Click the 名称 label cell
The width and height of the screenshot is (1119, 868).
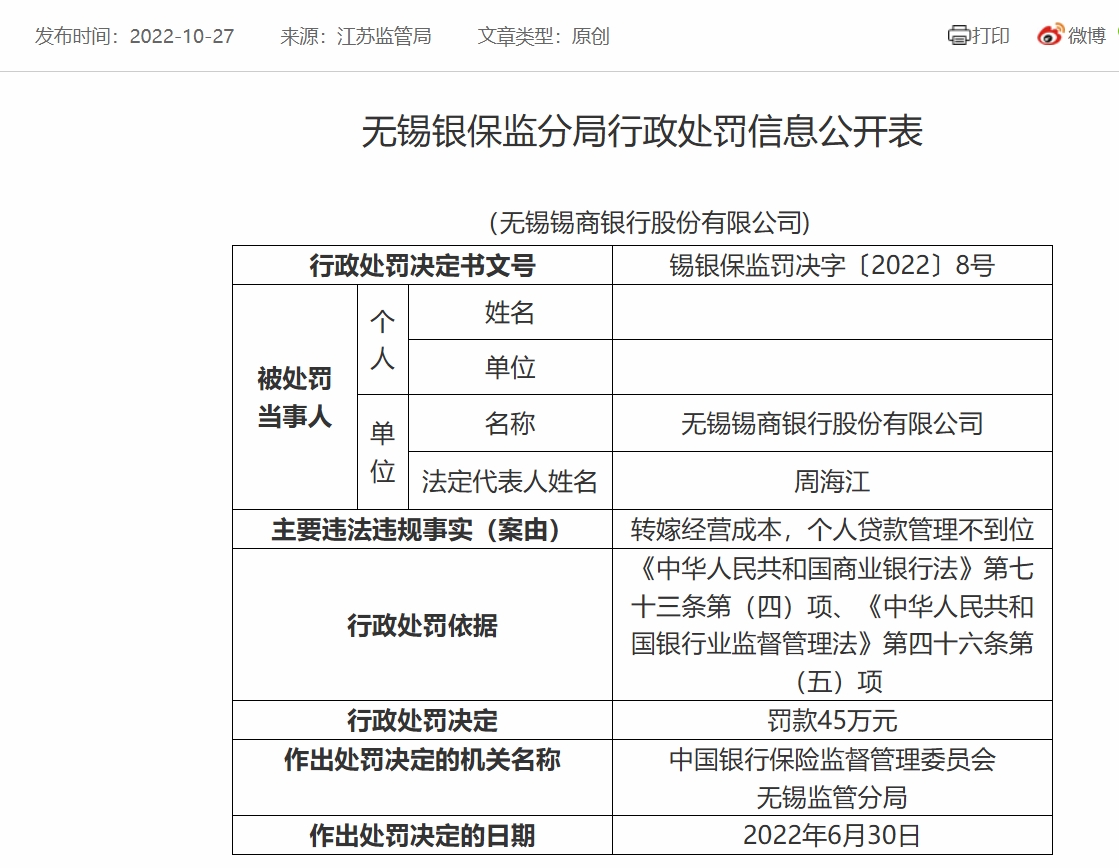coord(510,423)
